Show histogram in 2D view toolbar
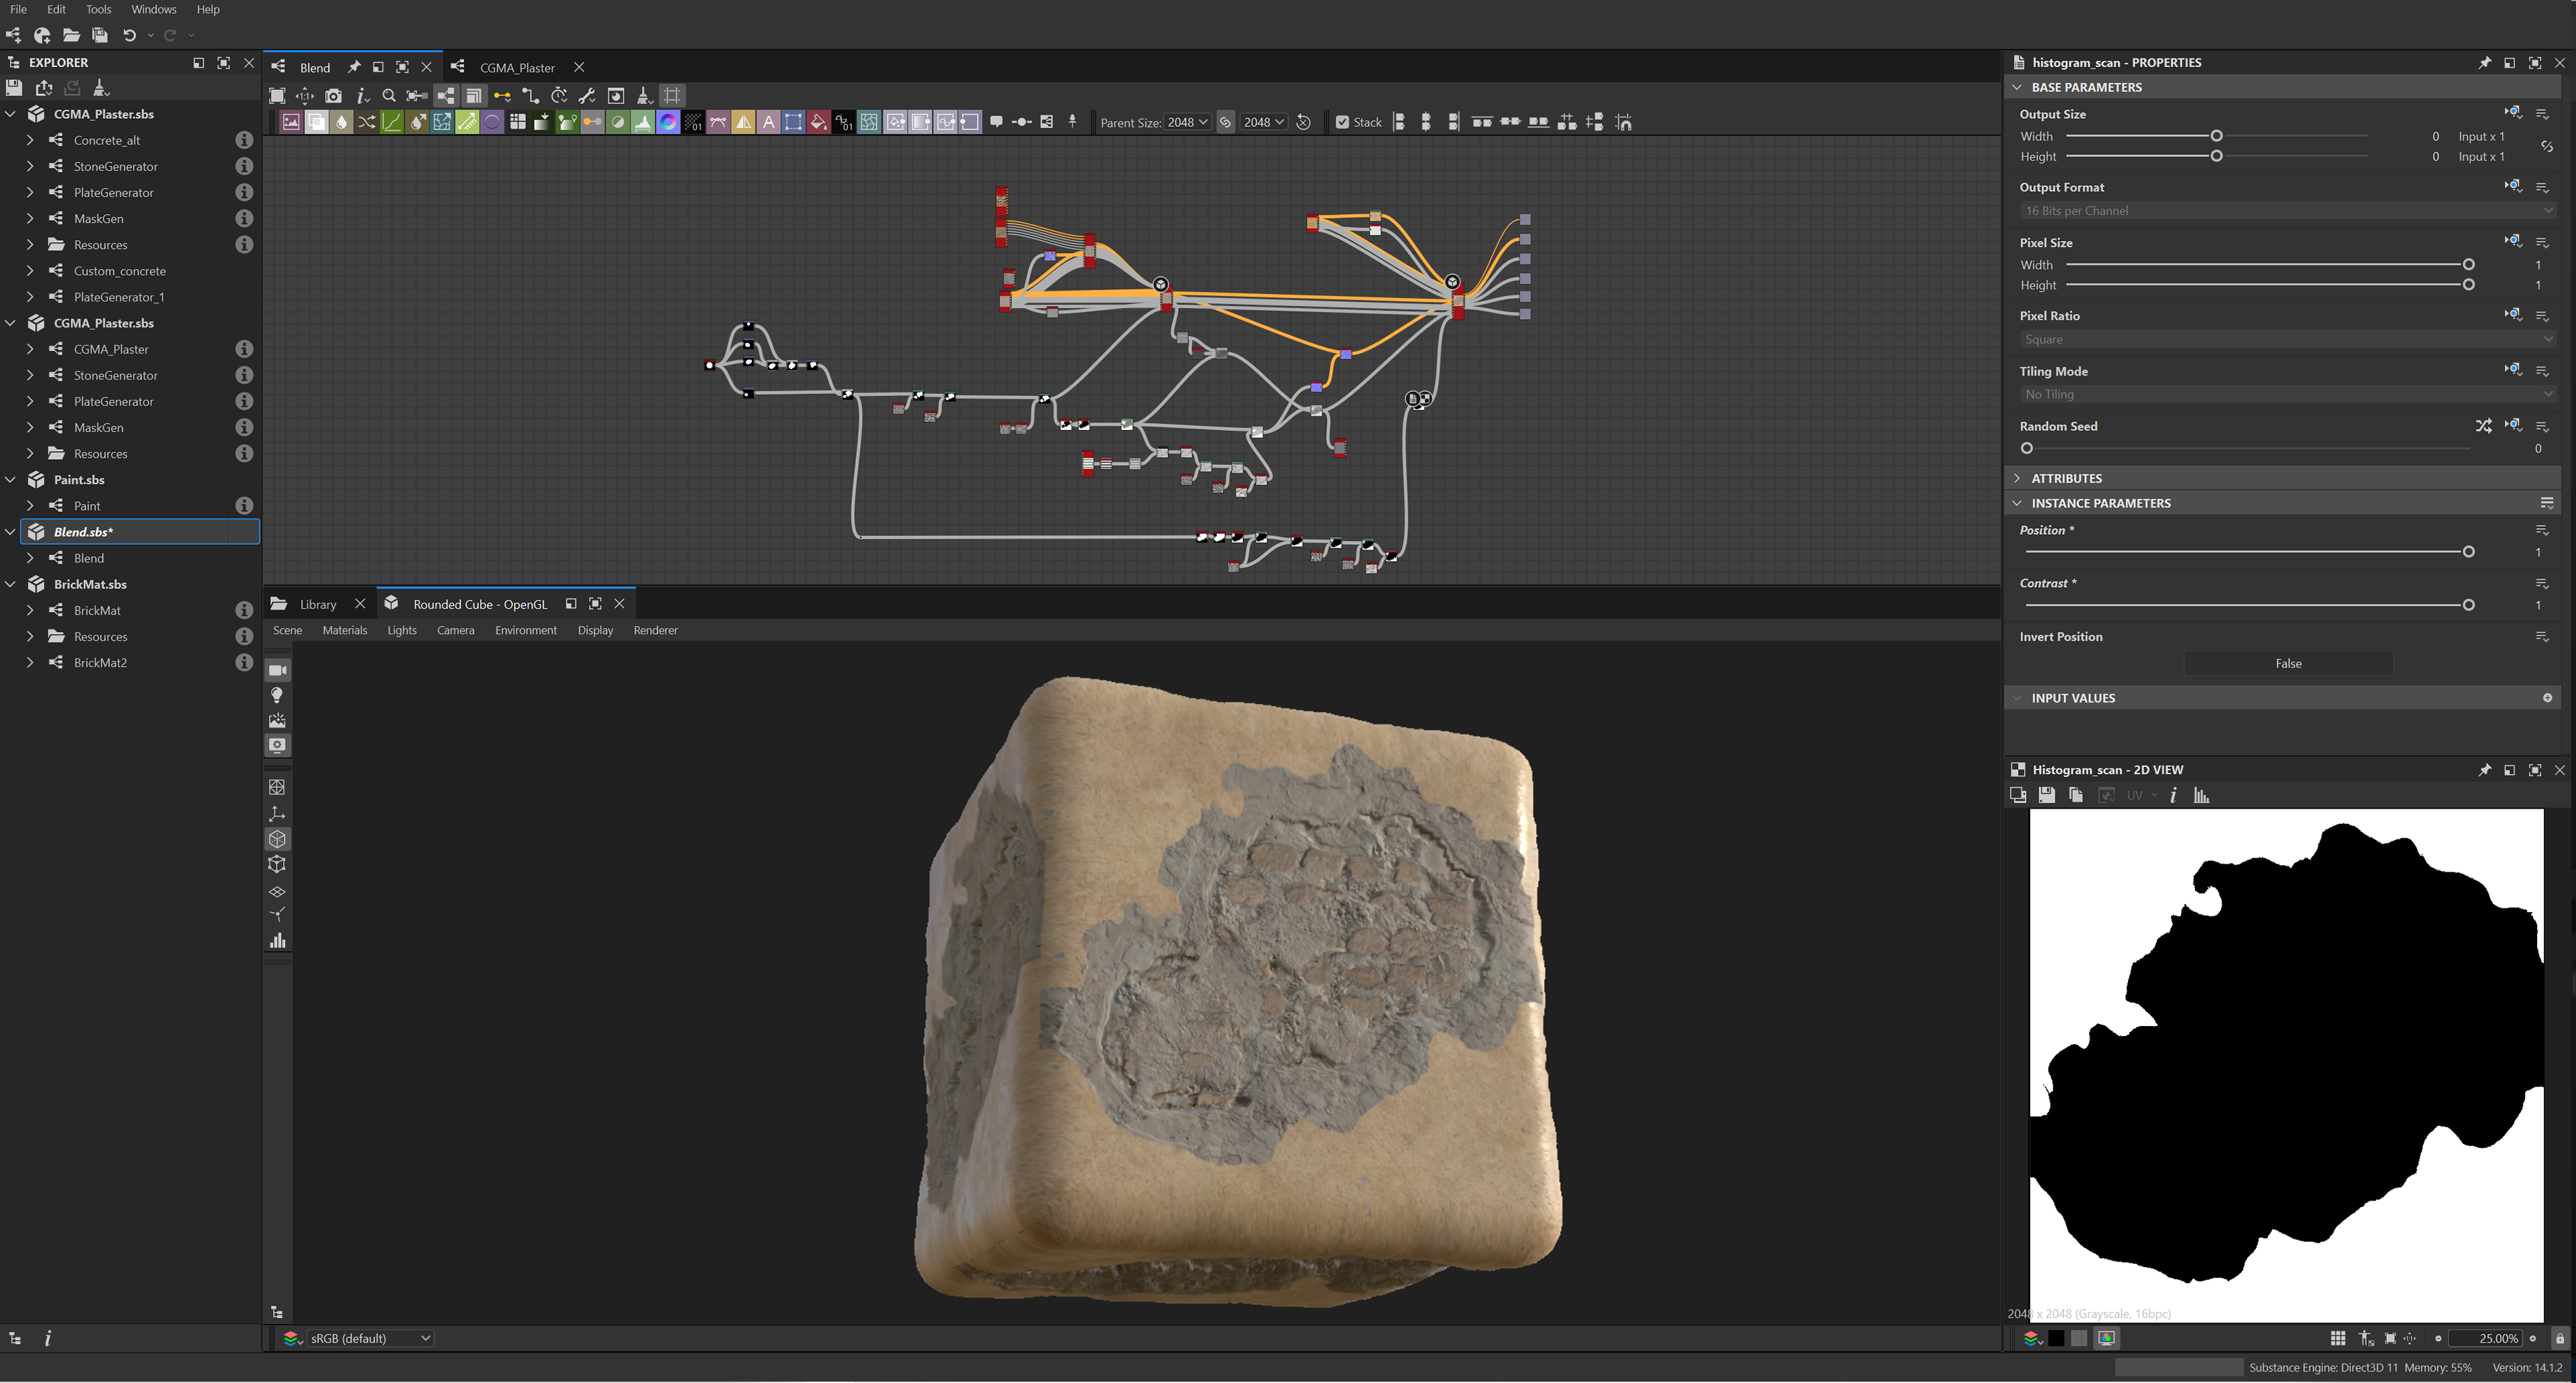This screenshot has width=2576, height=1383. pos(2201,795)
